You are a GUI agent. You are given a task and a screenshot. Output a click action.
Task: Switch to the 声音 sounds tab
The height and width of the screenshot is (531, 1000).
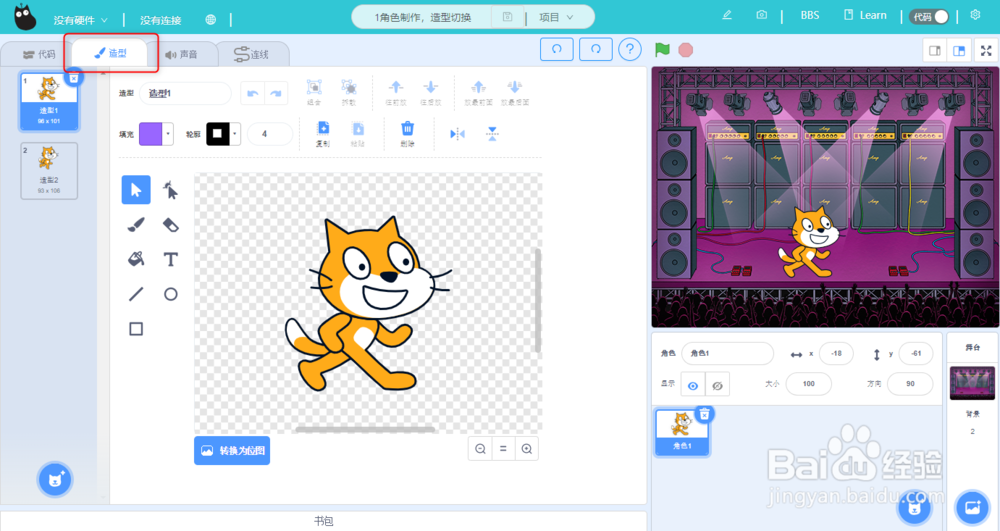click(x=182, y=55)
